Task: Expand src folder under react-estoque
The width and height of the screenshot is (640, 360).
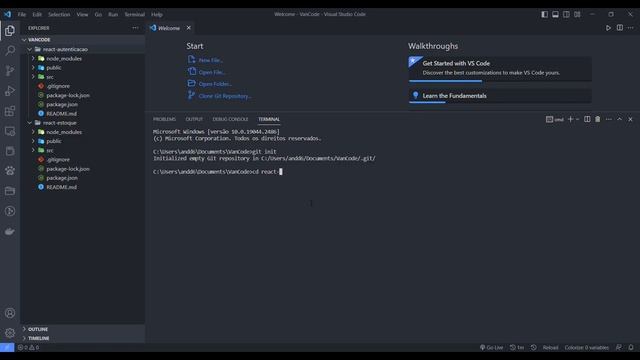Action: [x=83, y=150]
